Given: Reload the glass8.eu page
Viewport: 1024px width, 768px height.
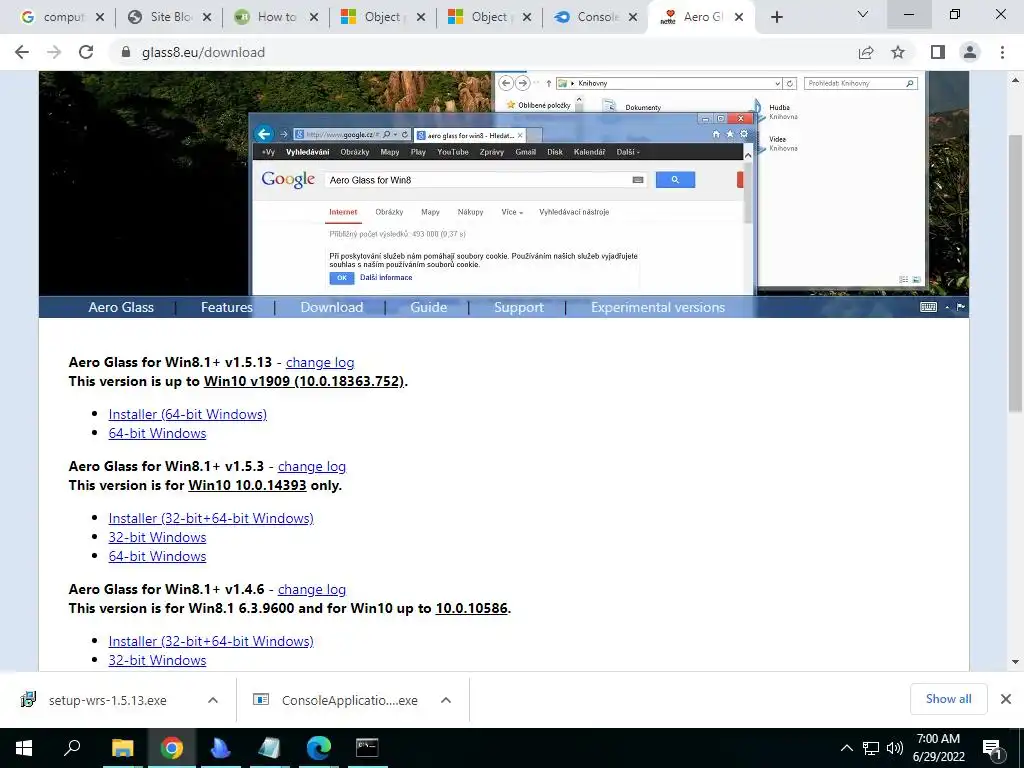Looking at the screenshot, I should [86, 52].
